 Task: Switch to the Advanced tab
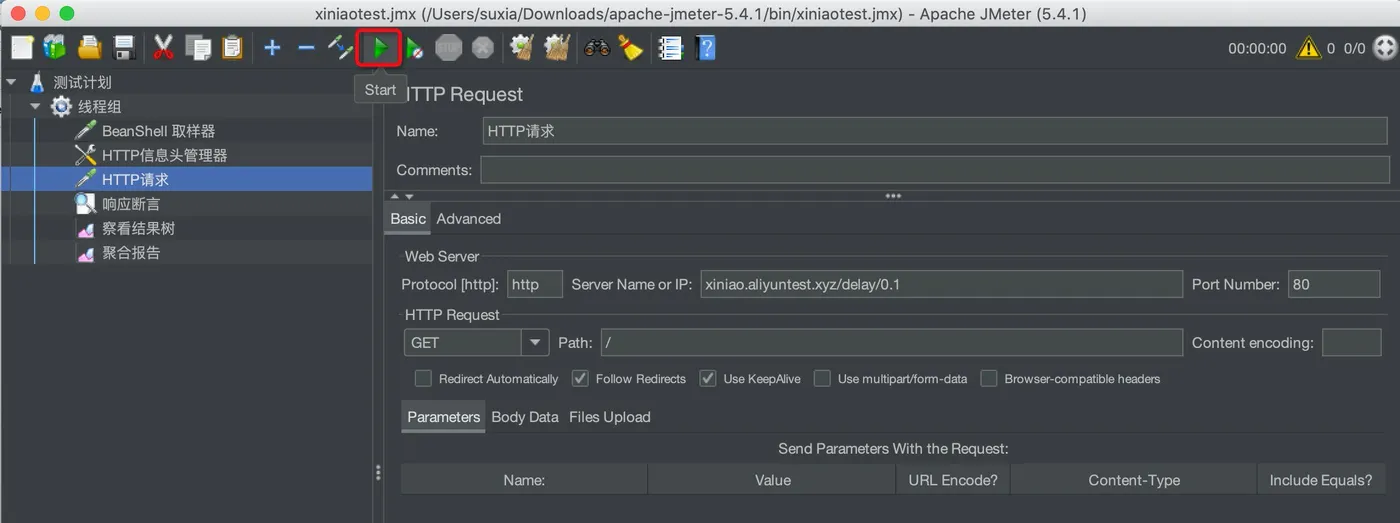[x=469, y=218]
